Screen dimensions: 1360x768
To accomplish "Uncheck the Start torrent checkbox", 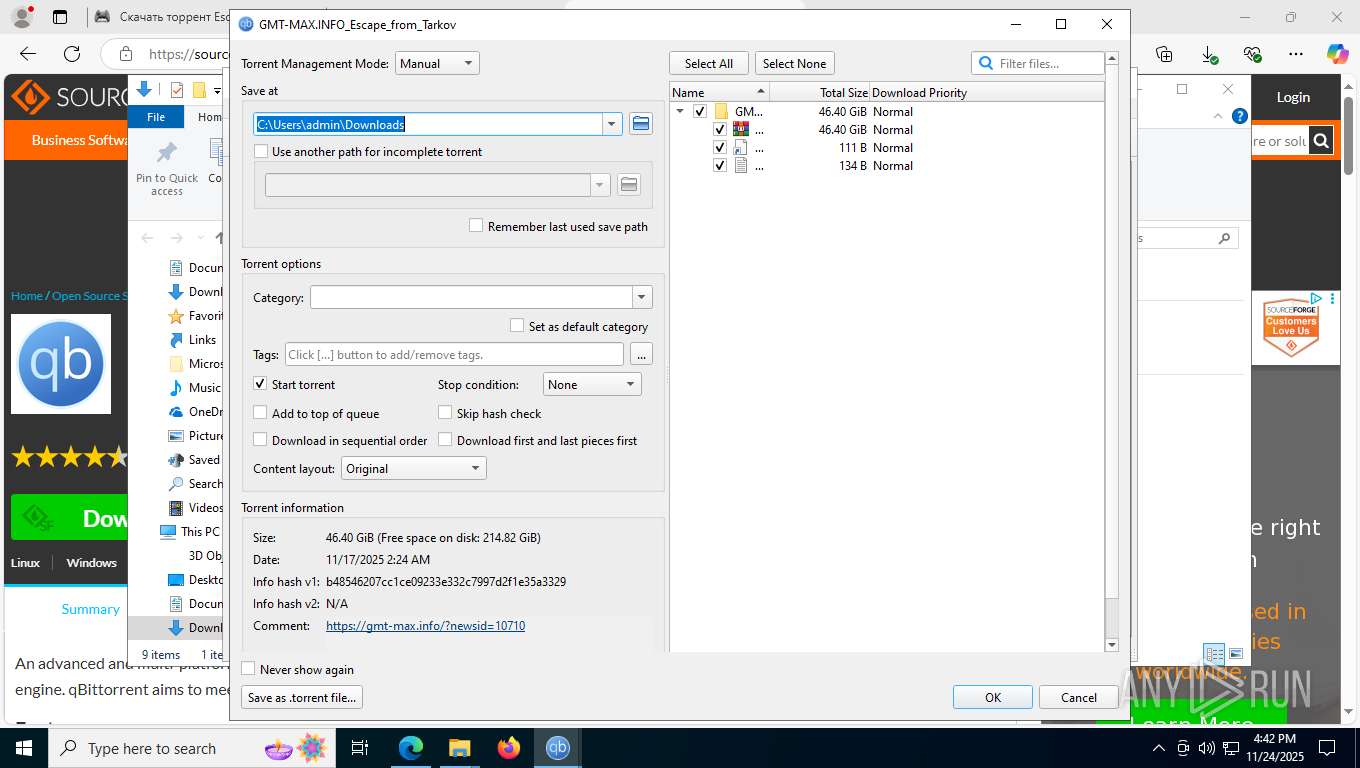I will click(x=260, y=384).
